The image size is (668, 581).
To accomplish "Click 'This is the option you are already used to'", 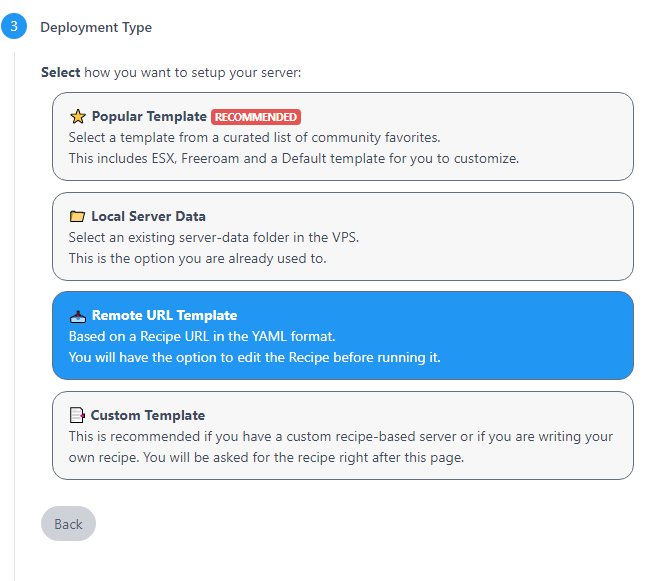I will [197, 259].
